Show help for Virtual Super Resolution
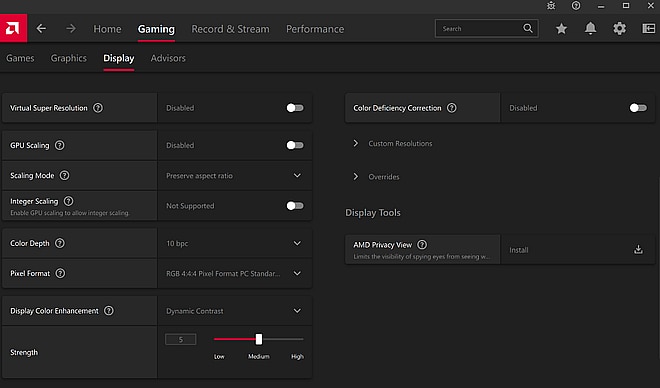The height and width of the screenshot is (388, 660). point(98,108)
